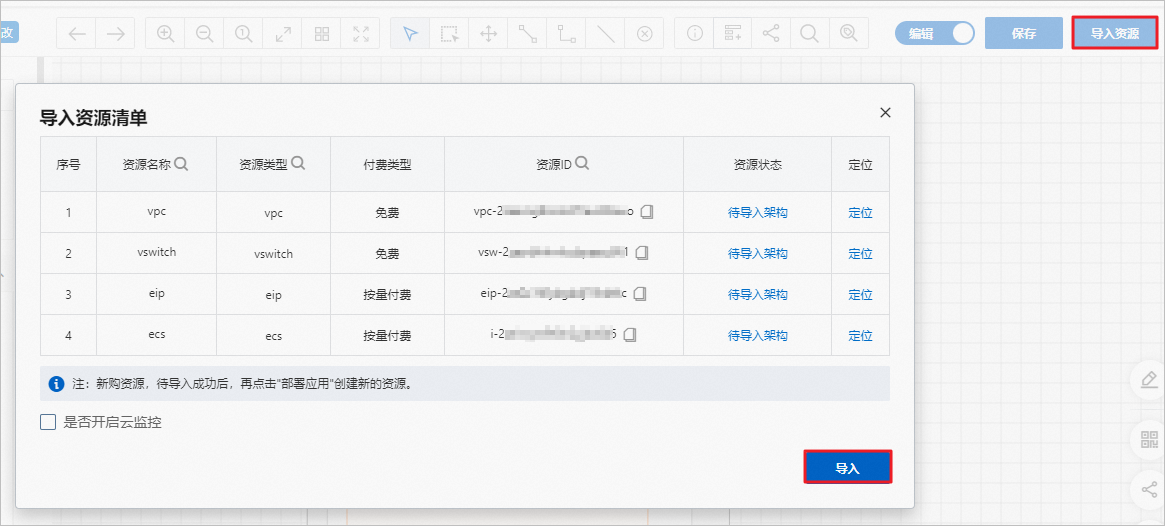Click 待导入架构 status in eip row

(758, 294)
